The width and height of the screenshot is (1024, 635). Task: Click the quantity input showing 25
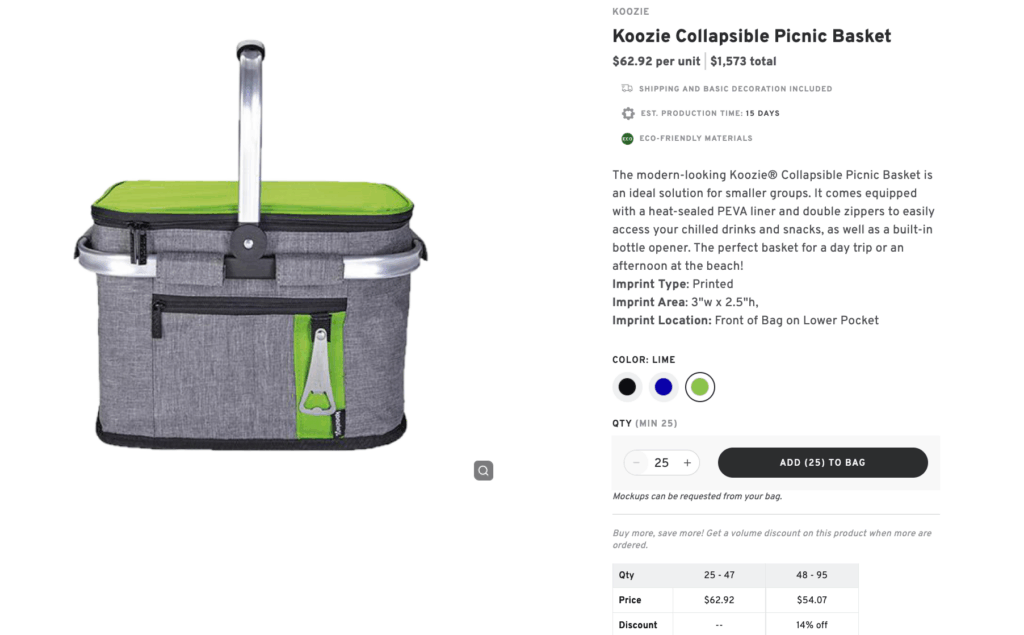[x=661, y=462]
